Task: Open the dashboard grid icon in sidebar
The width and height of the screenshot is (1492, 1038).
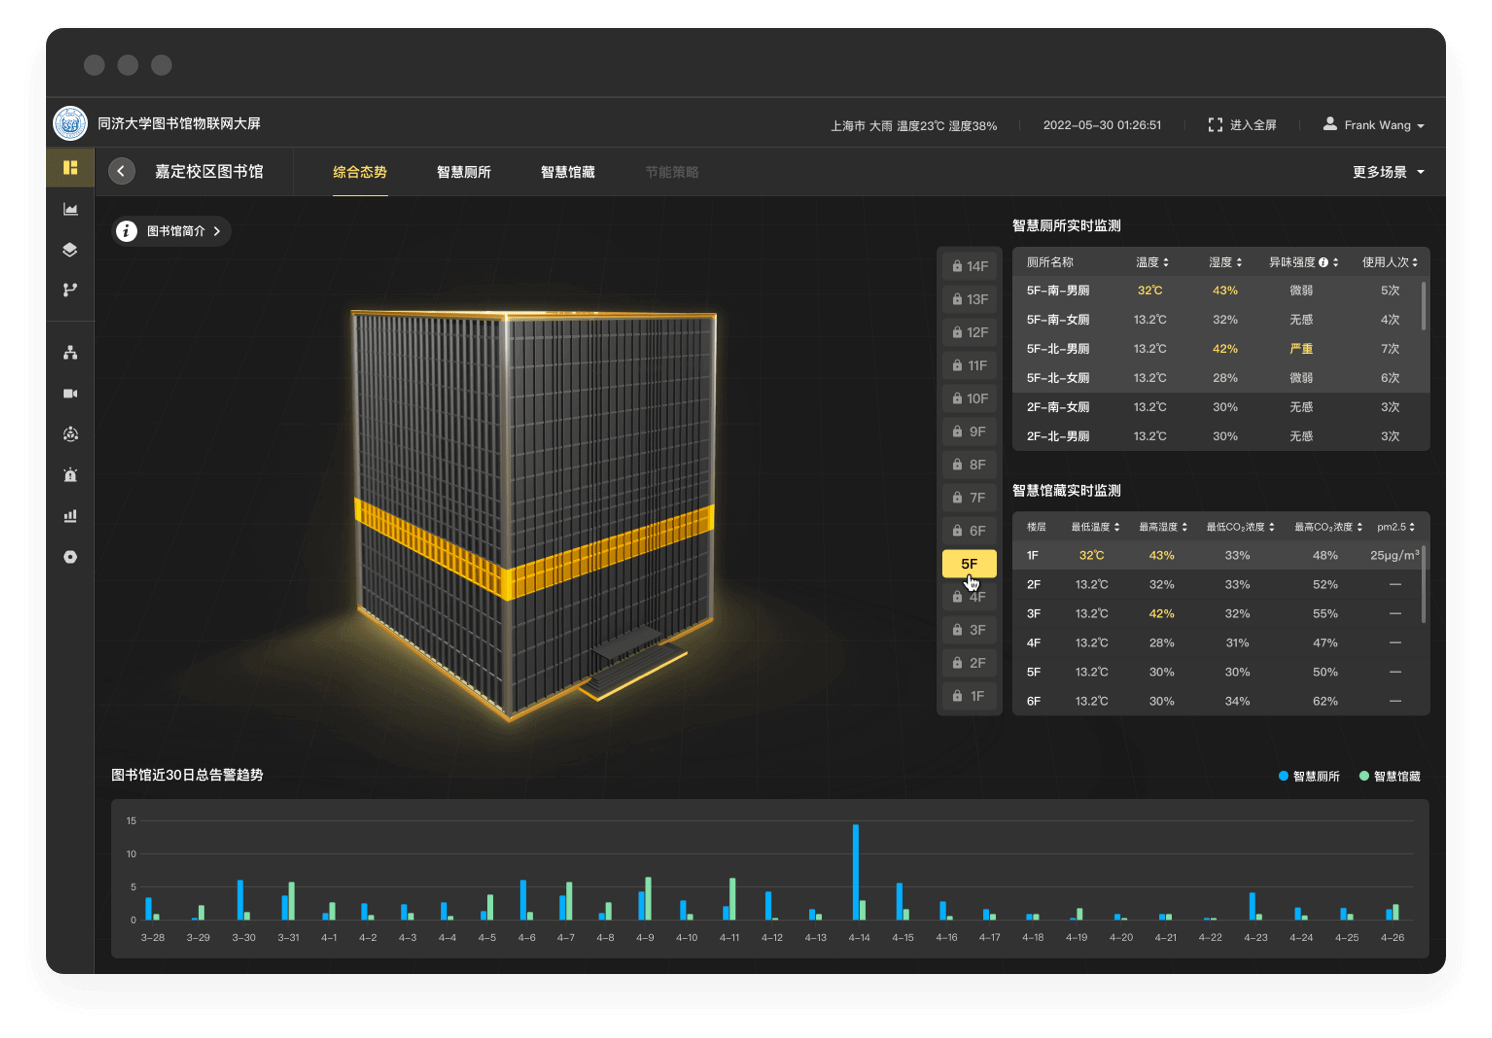Action: click(x=70, y=168)
